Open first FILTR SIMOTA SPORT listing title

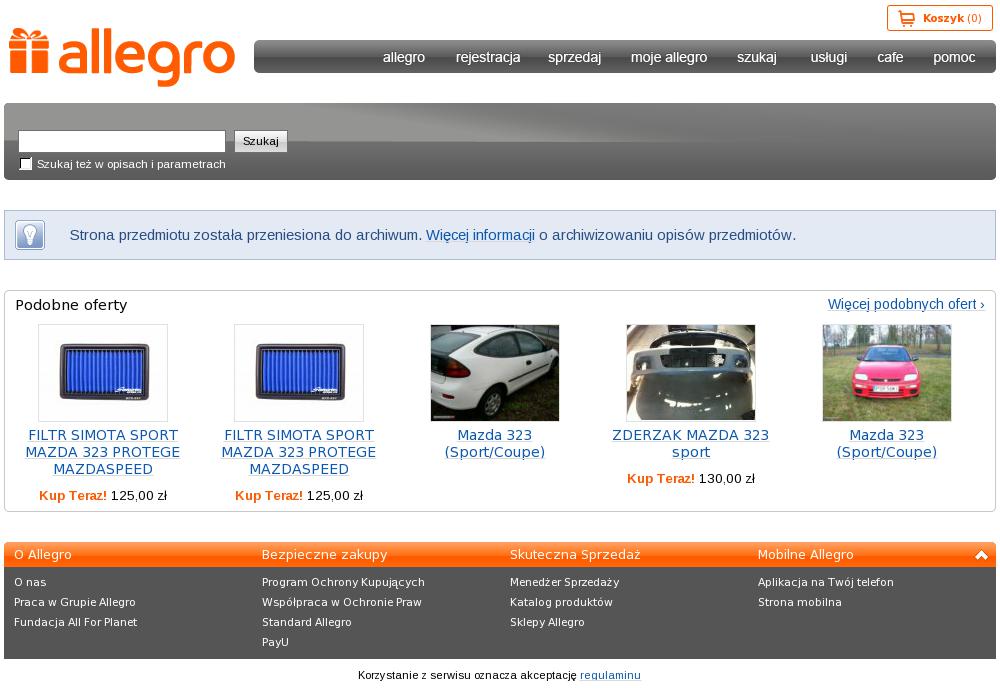(x=103, y=452)
